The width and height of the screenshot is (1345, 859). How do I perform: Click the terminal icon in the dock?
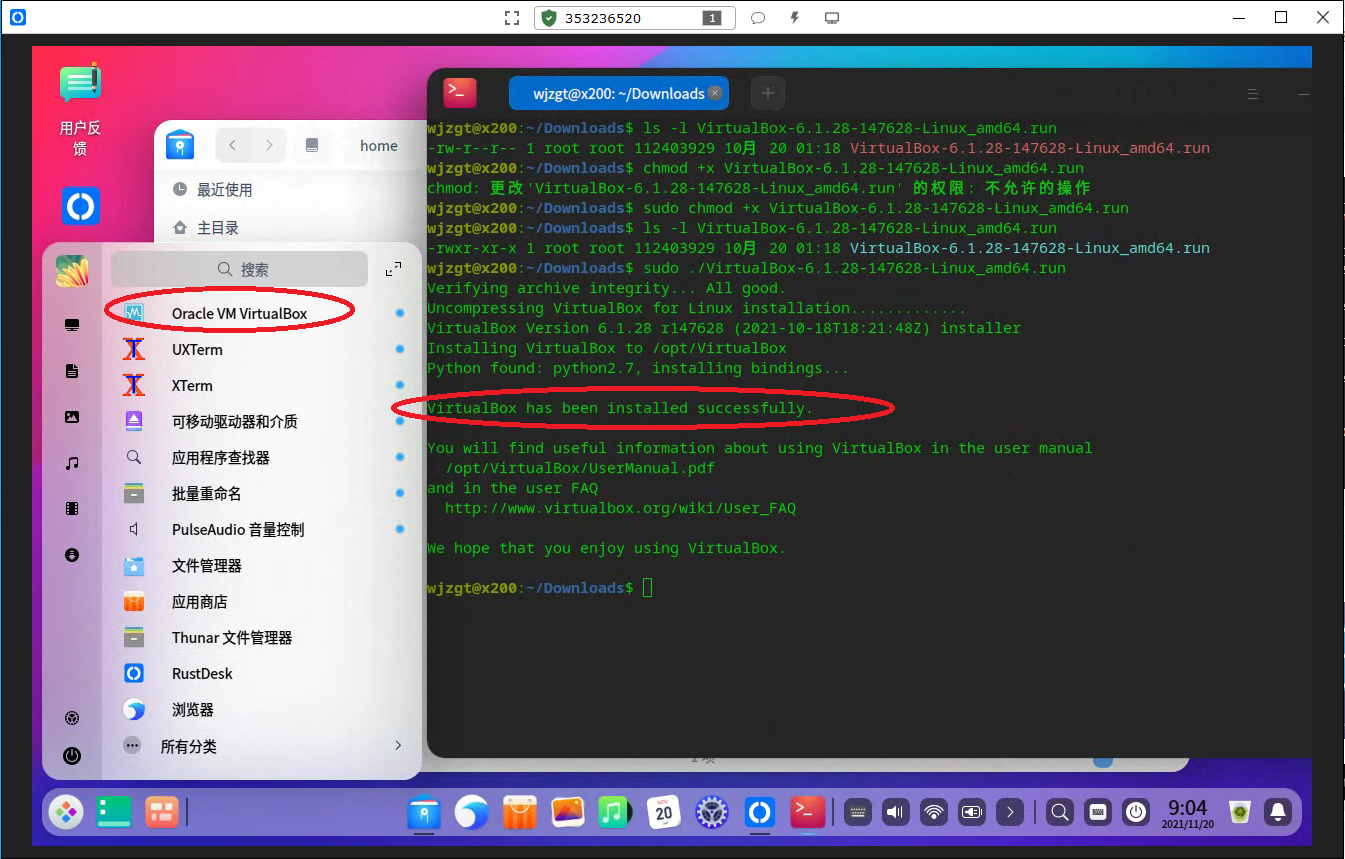click(806, 812)
